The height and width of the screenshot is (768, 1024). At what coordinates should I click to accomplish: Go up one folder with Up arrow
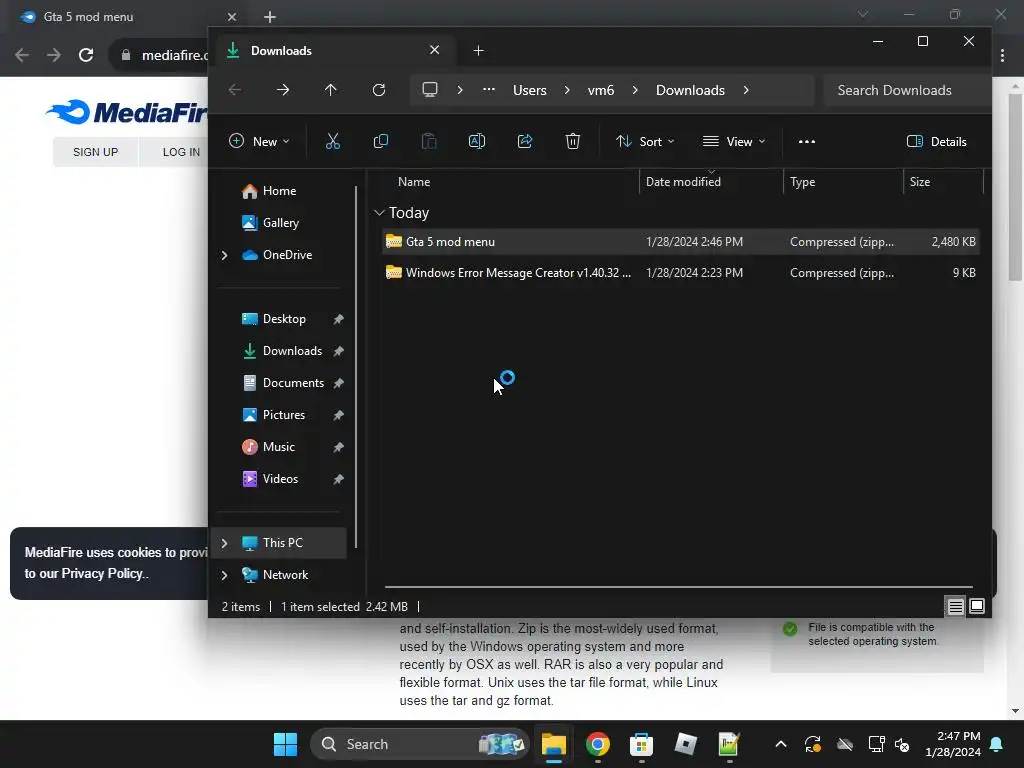[x=330, y=90]
